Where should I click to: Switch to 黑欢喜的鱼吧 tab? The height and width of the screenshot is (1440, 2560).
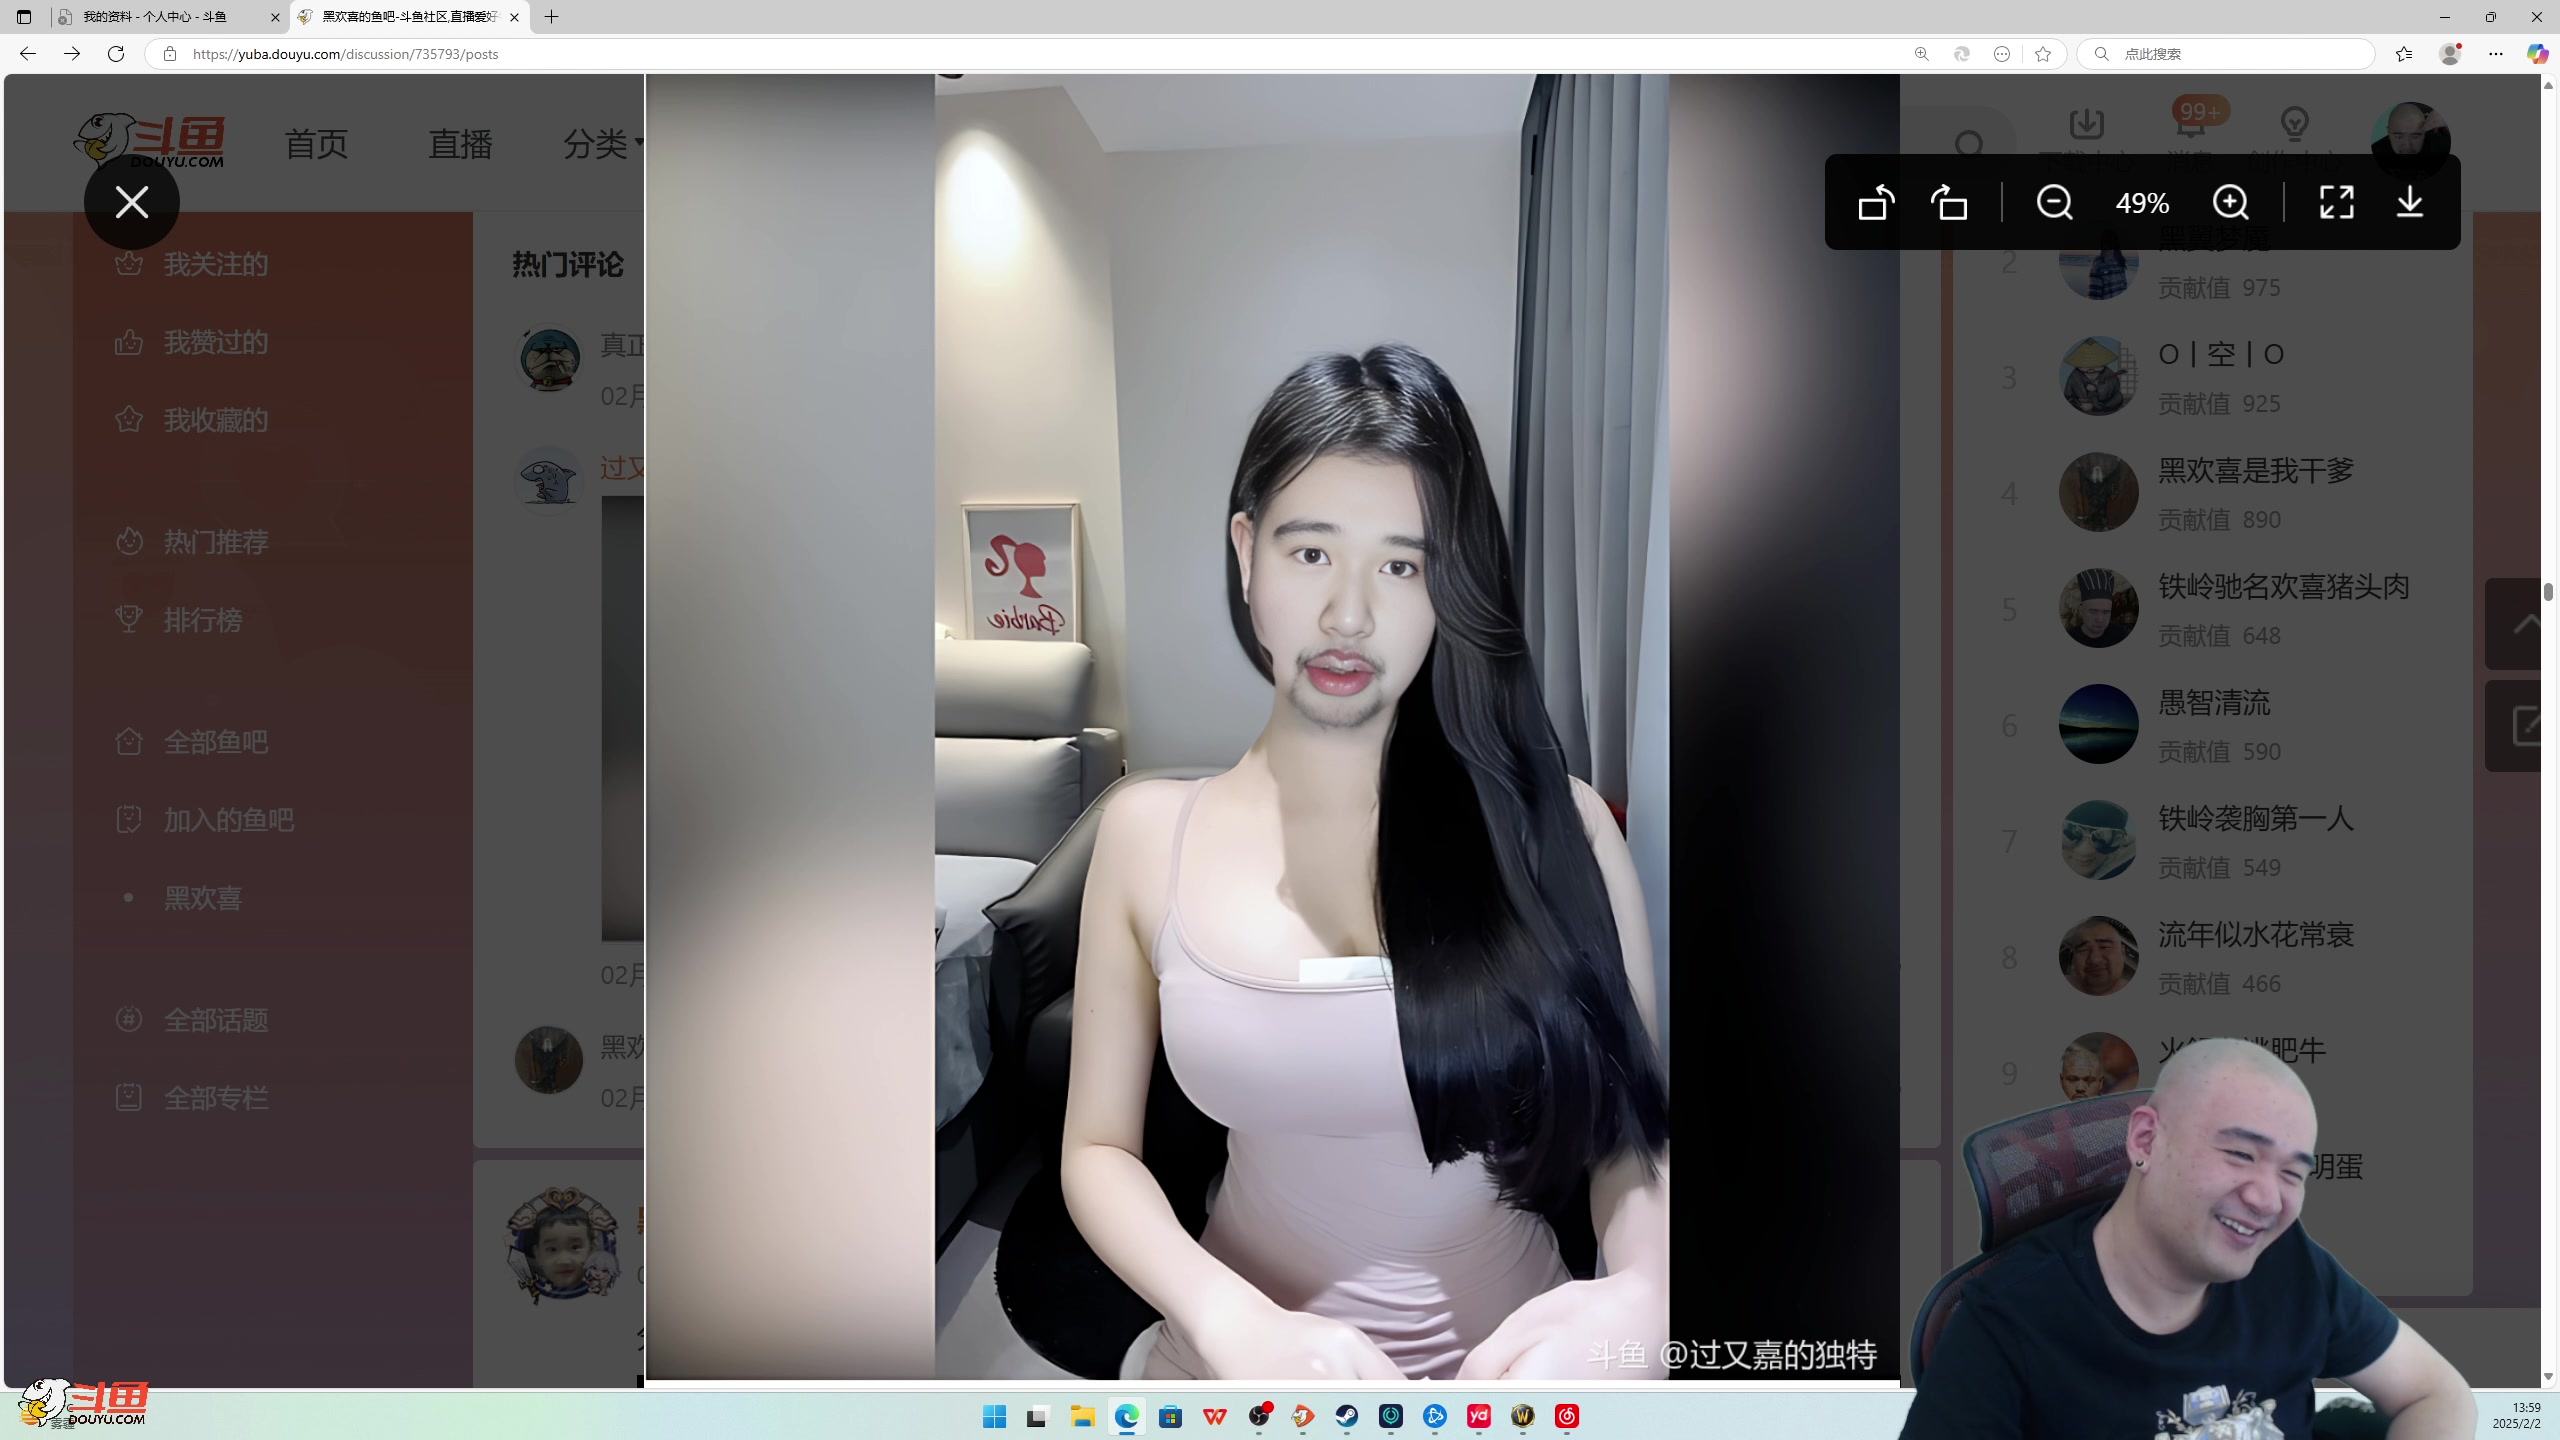tap(408, 17)
